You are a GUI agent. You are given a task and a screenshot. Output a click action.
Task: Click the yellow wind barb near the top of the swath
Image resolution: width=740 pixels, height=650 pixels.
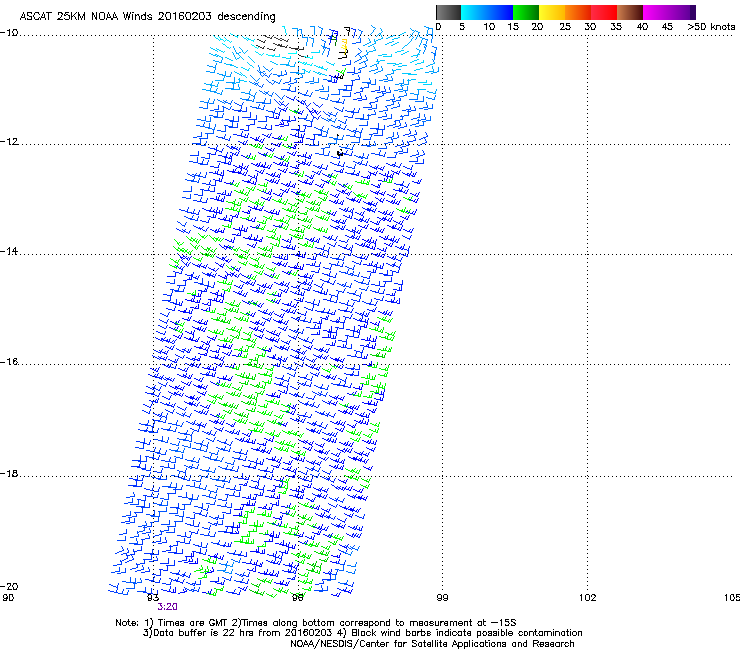pyautogui.click(x=344, y=48)
